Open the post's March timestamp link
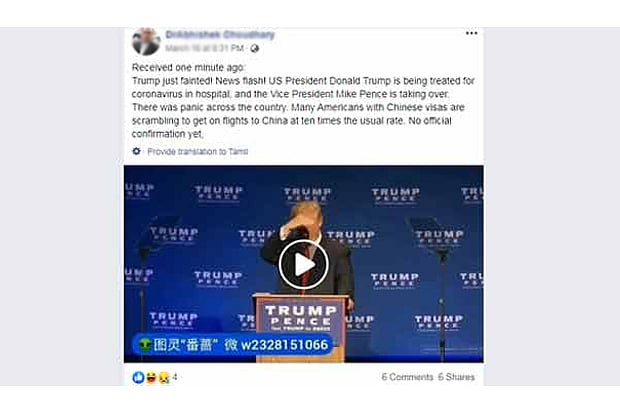 coord(204,48)
